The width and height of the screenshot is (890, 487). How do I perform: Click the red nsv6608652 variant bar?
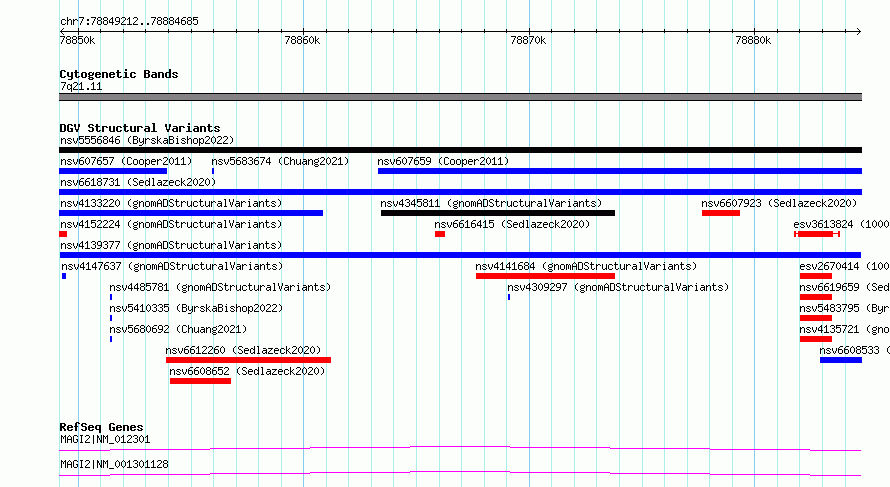(200, 381)
